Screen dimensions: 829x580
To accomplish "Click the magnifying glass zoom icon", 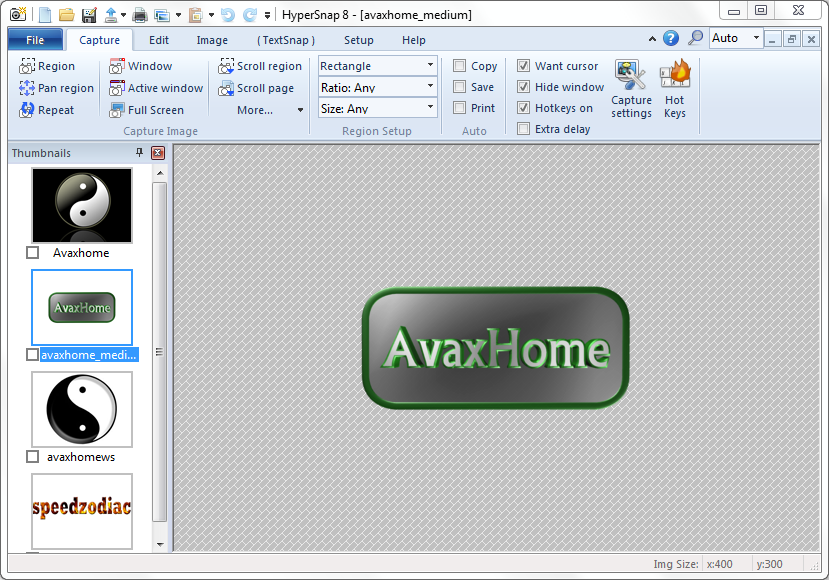I will tap(695, 38).
